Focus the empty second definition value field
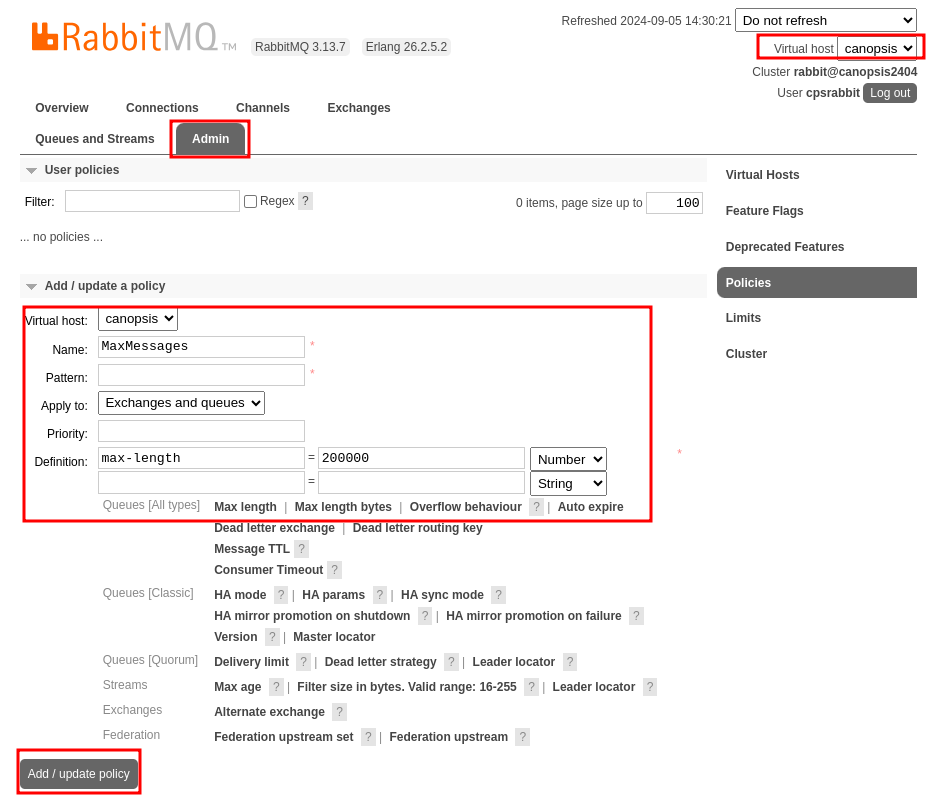 (x=421, y=482)
